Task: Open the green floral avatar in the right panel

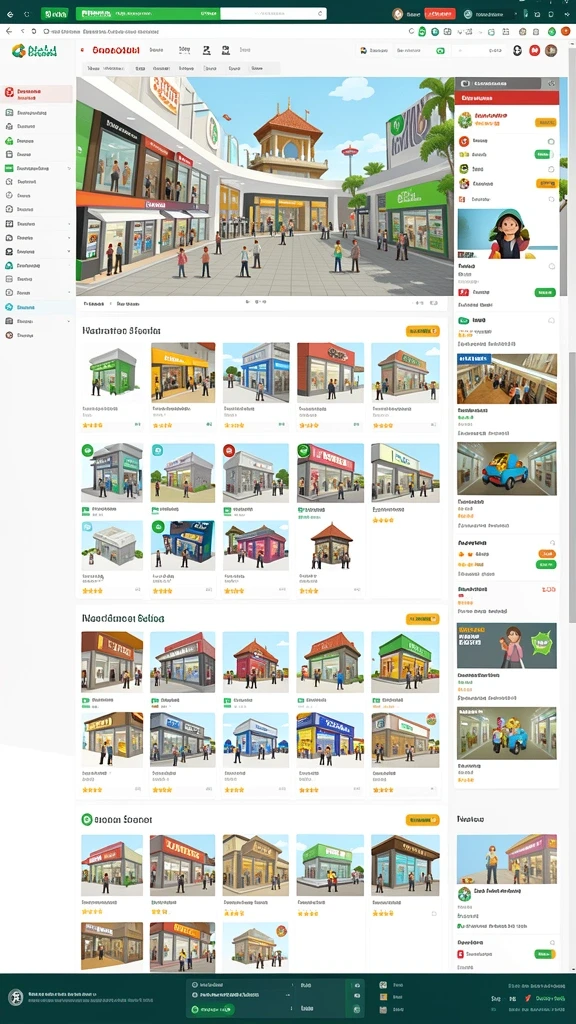Action: tap(465, 120)
